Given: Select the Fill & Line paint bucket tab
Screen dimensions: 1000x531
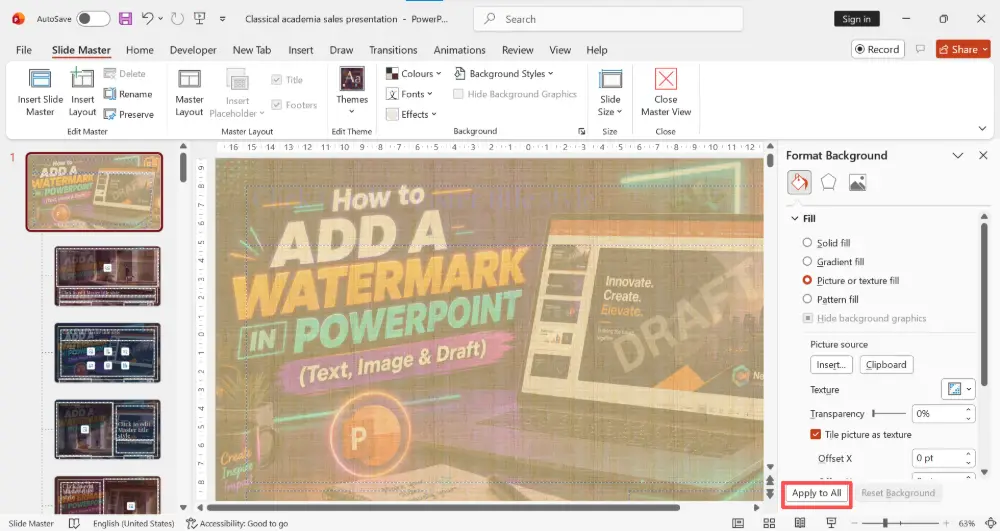Looking at the screenshot, I should [x=799, y=182].
